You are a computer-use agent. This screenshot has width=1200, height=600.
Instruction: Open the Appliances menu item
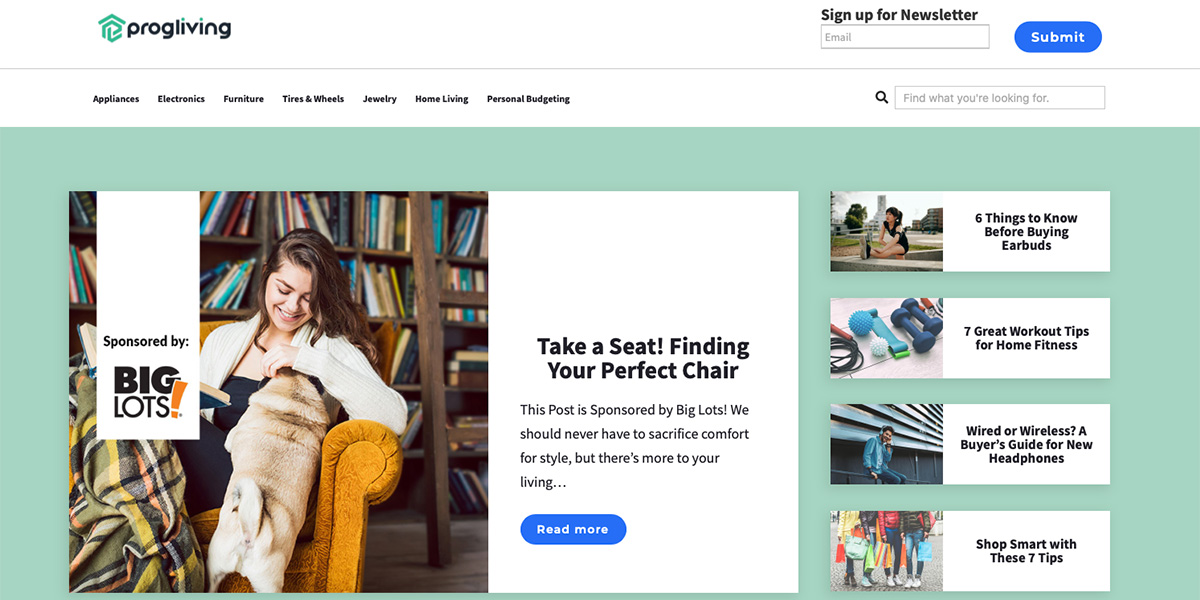pos(116,99)
